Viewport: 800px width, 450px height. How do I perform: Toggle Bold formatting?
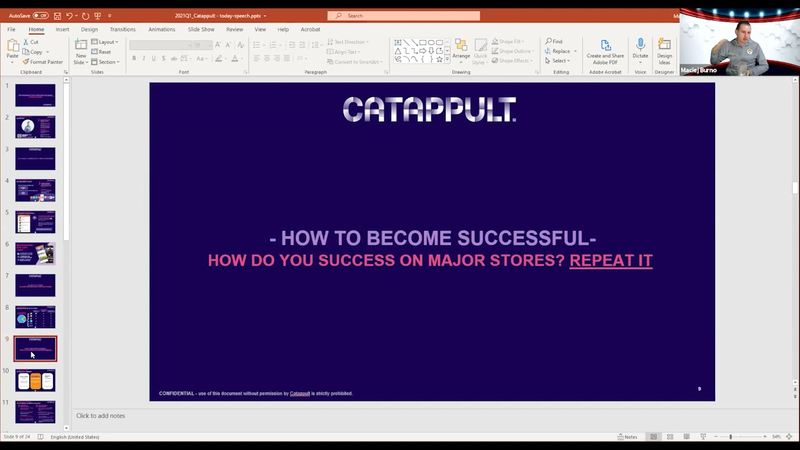134,58
